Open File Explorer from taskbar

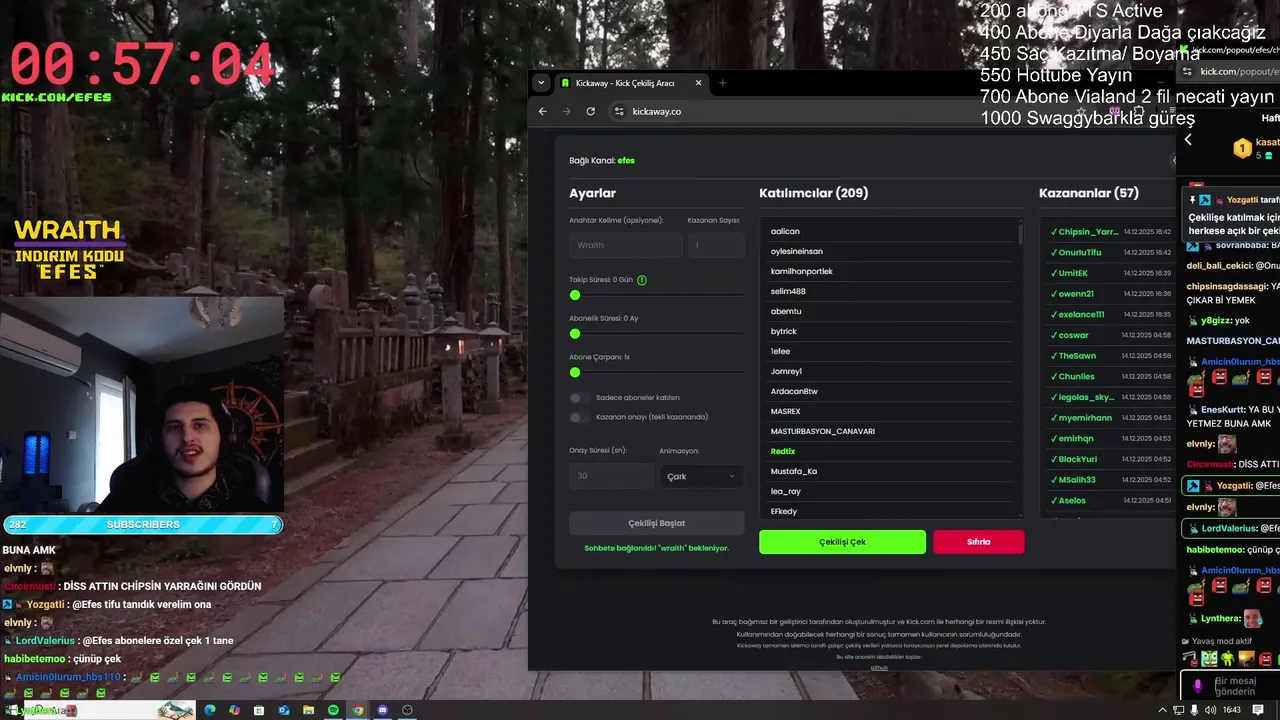309,710
